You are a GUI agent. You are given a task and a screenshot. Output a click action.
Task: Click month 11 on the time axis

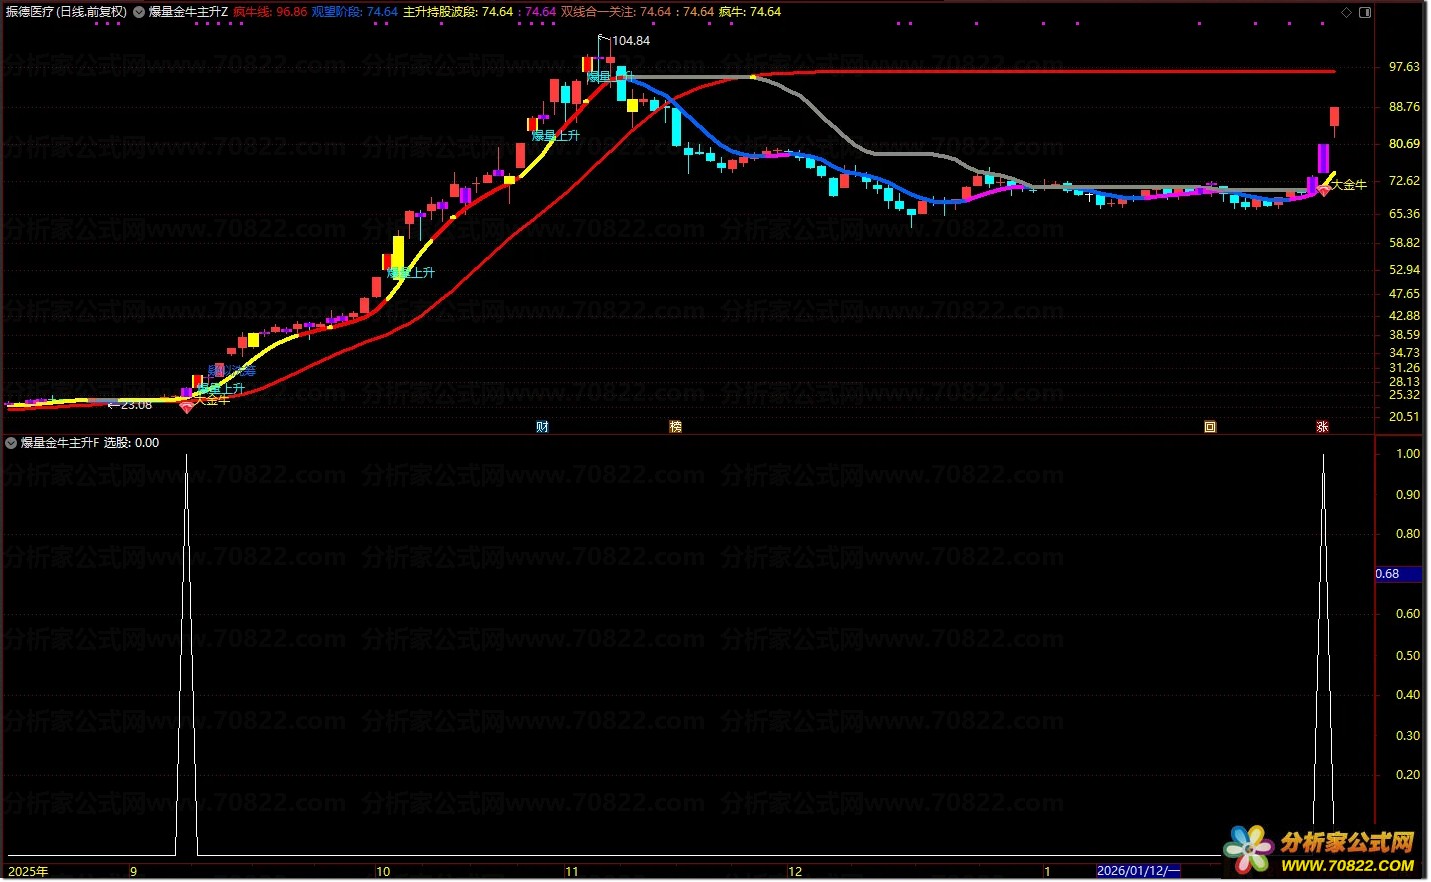coord(571,871)
